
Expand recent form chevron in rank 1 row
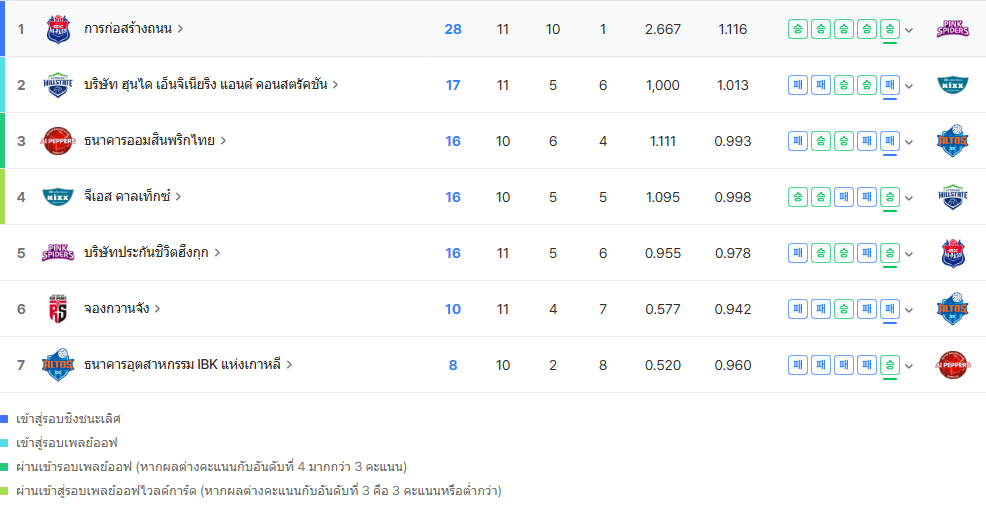tap(909, 30)
